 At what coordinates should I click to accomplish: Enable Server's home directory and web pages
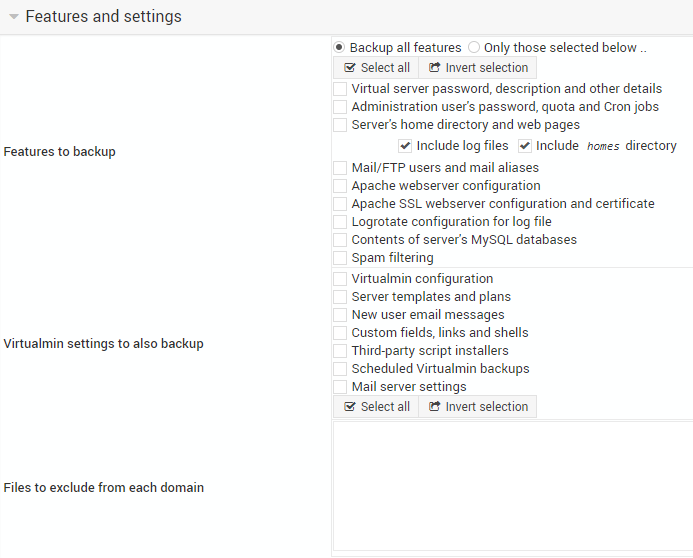[340, 125]
